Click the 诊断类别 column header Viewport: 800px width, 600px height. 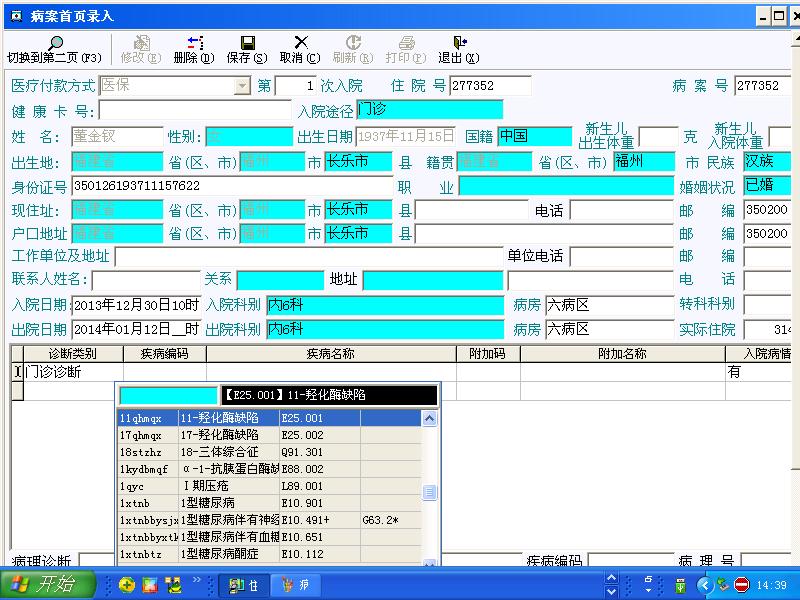(73, 354)
